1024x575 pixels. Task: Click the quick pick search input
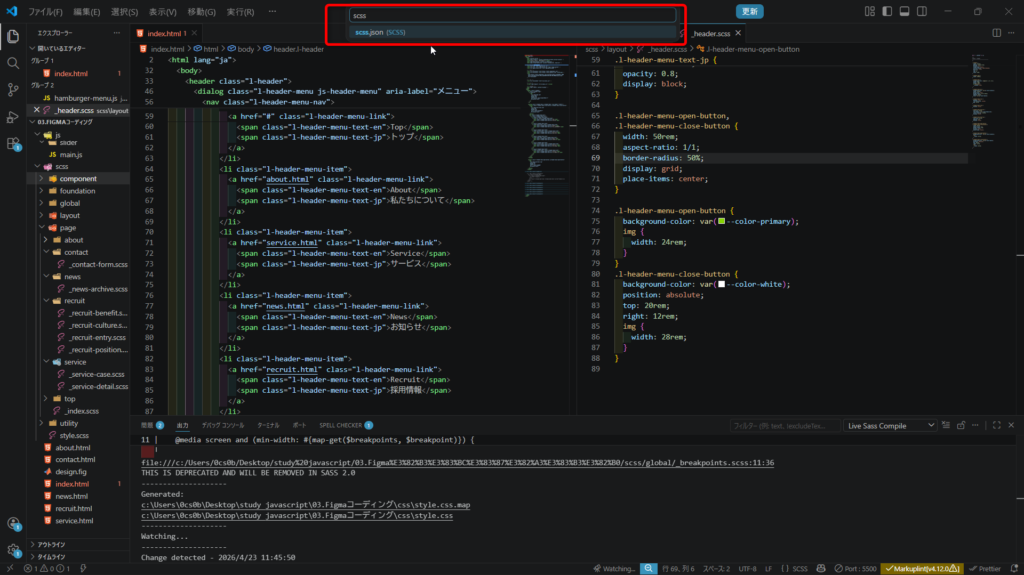click(x=512, y=16)
